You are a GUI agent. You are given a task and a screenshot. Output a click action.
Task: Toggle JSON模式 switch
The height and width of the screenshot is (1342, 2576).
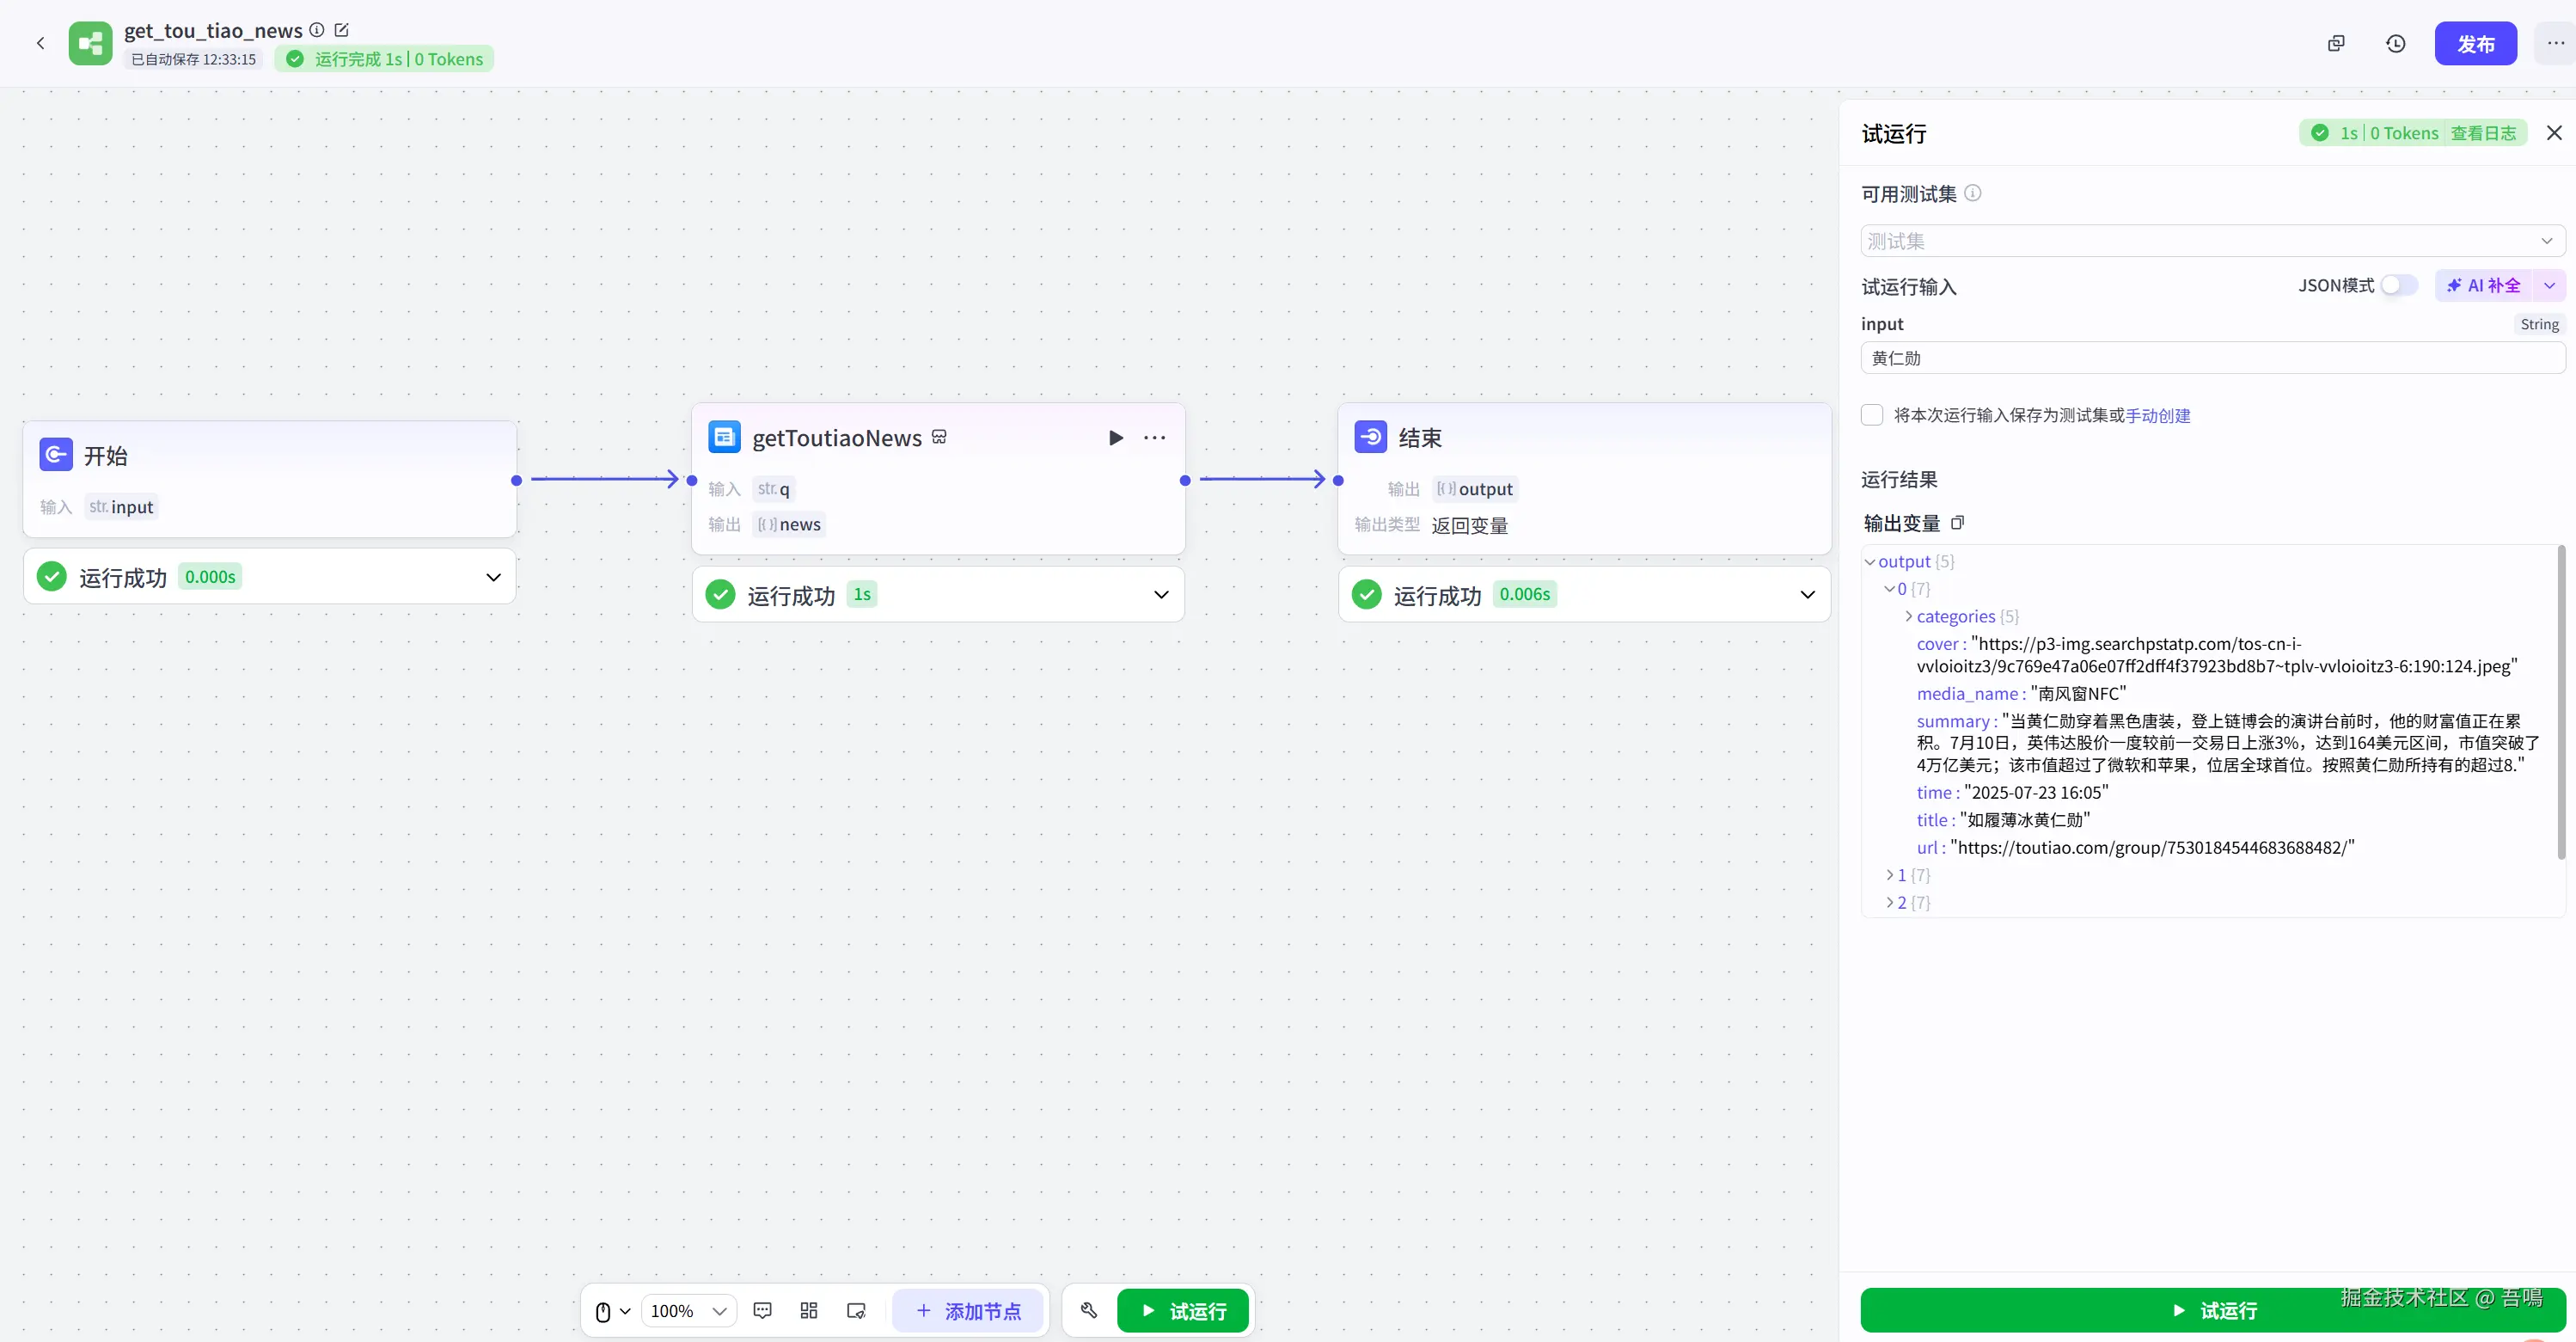pos(2398,286)
